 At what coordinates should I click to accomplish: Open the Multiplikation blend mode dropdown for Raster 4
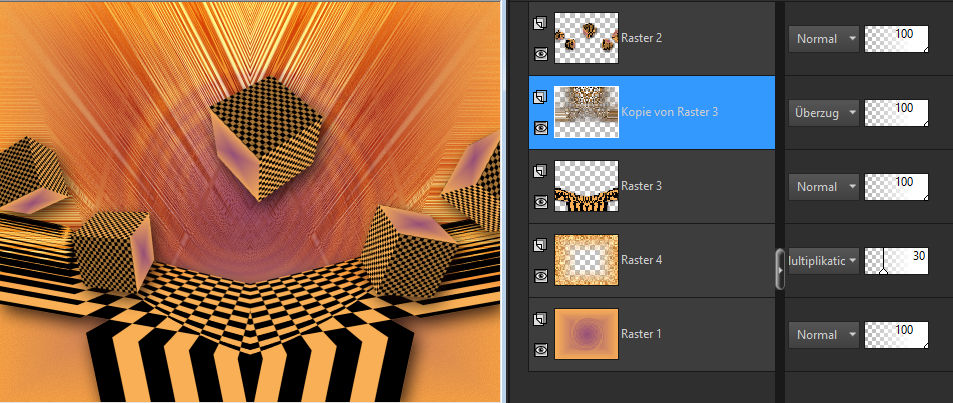point(824,261)
